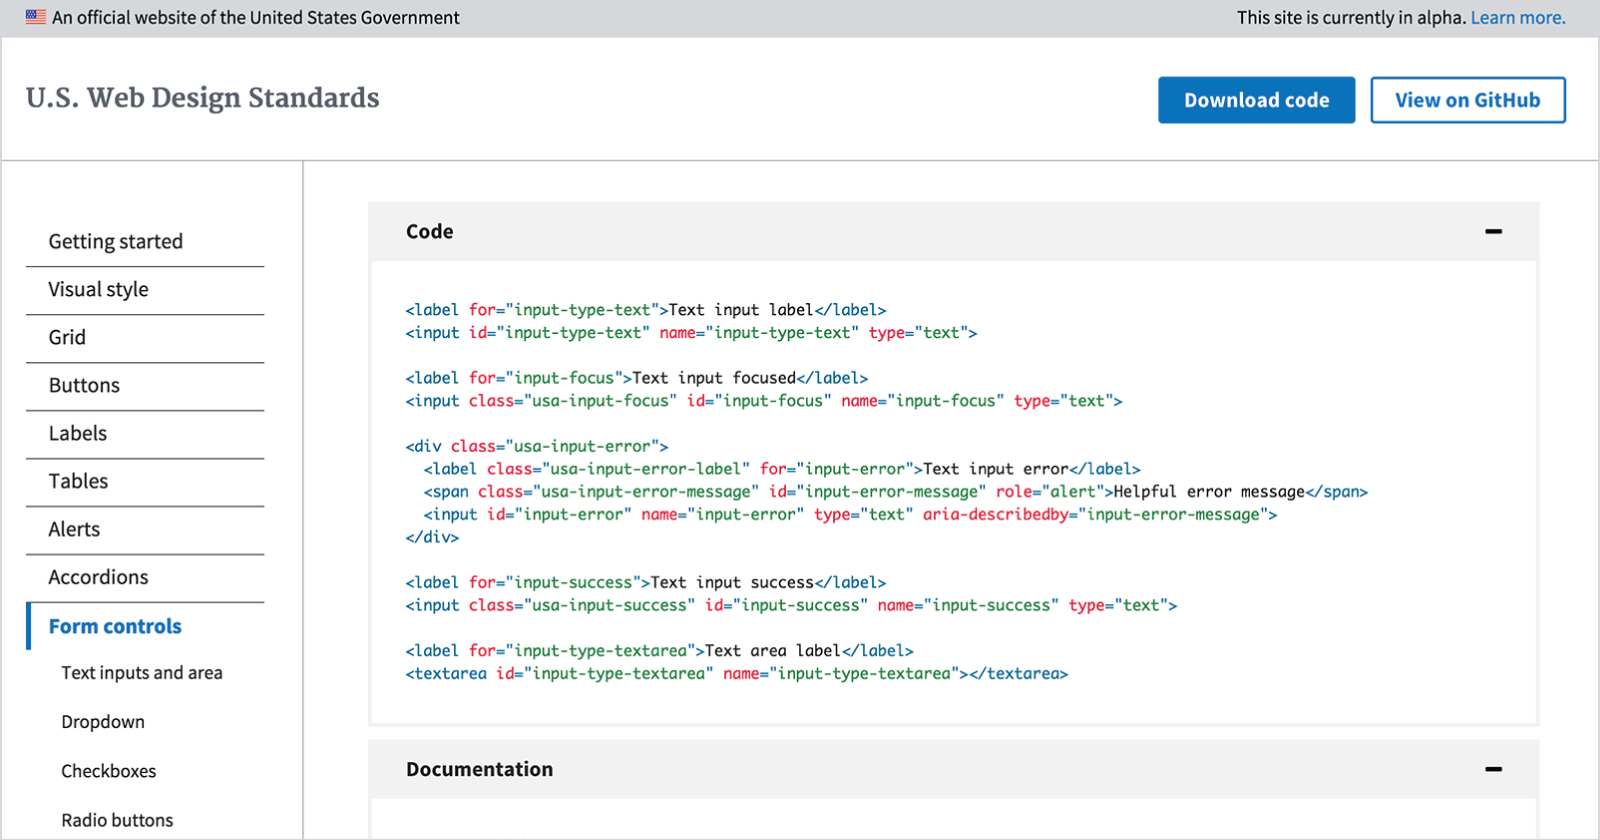Open View on GitHub button
1600x840 pixels.
[x=1467, y=100]
